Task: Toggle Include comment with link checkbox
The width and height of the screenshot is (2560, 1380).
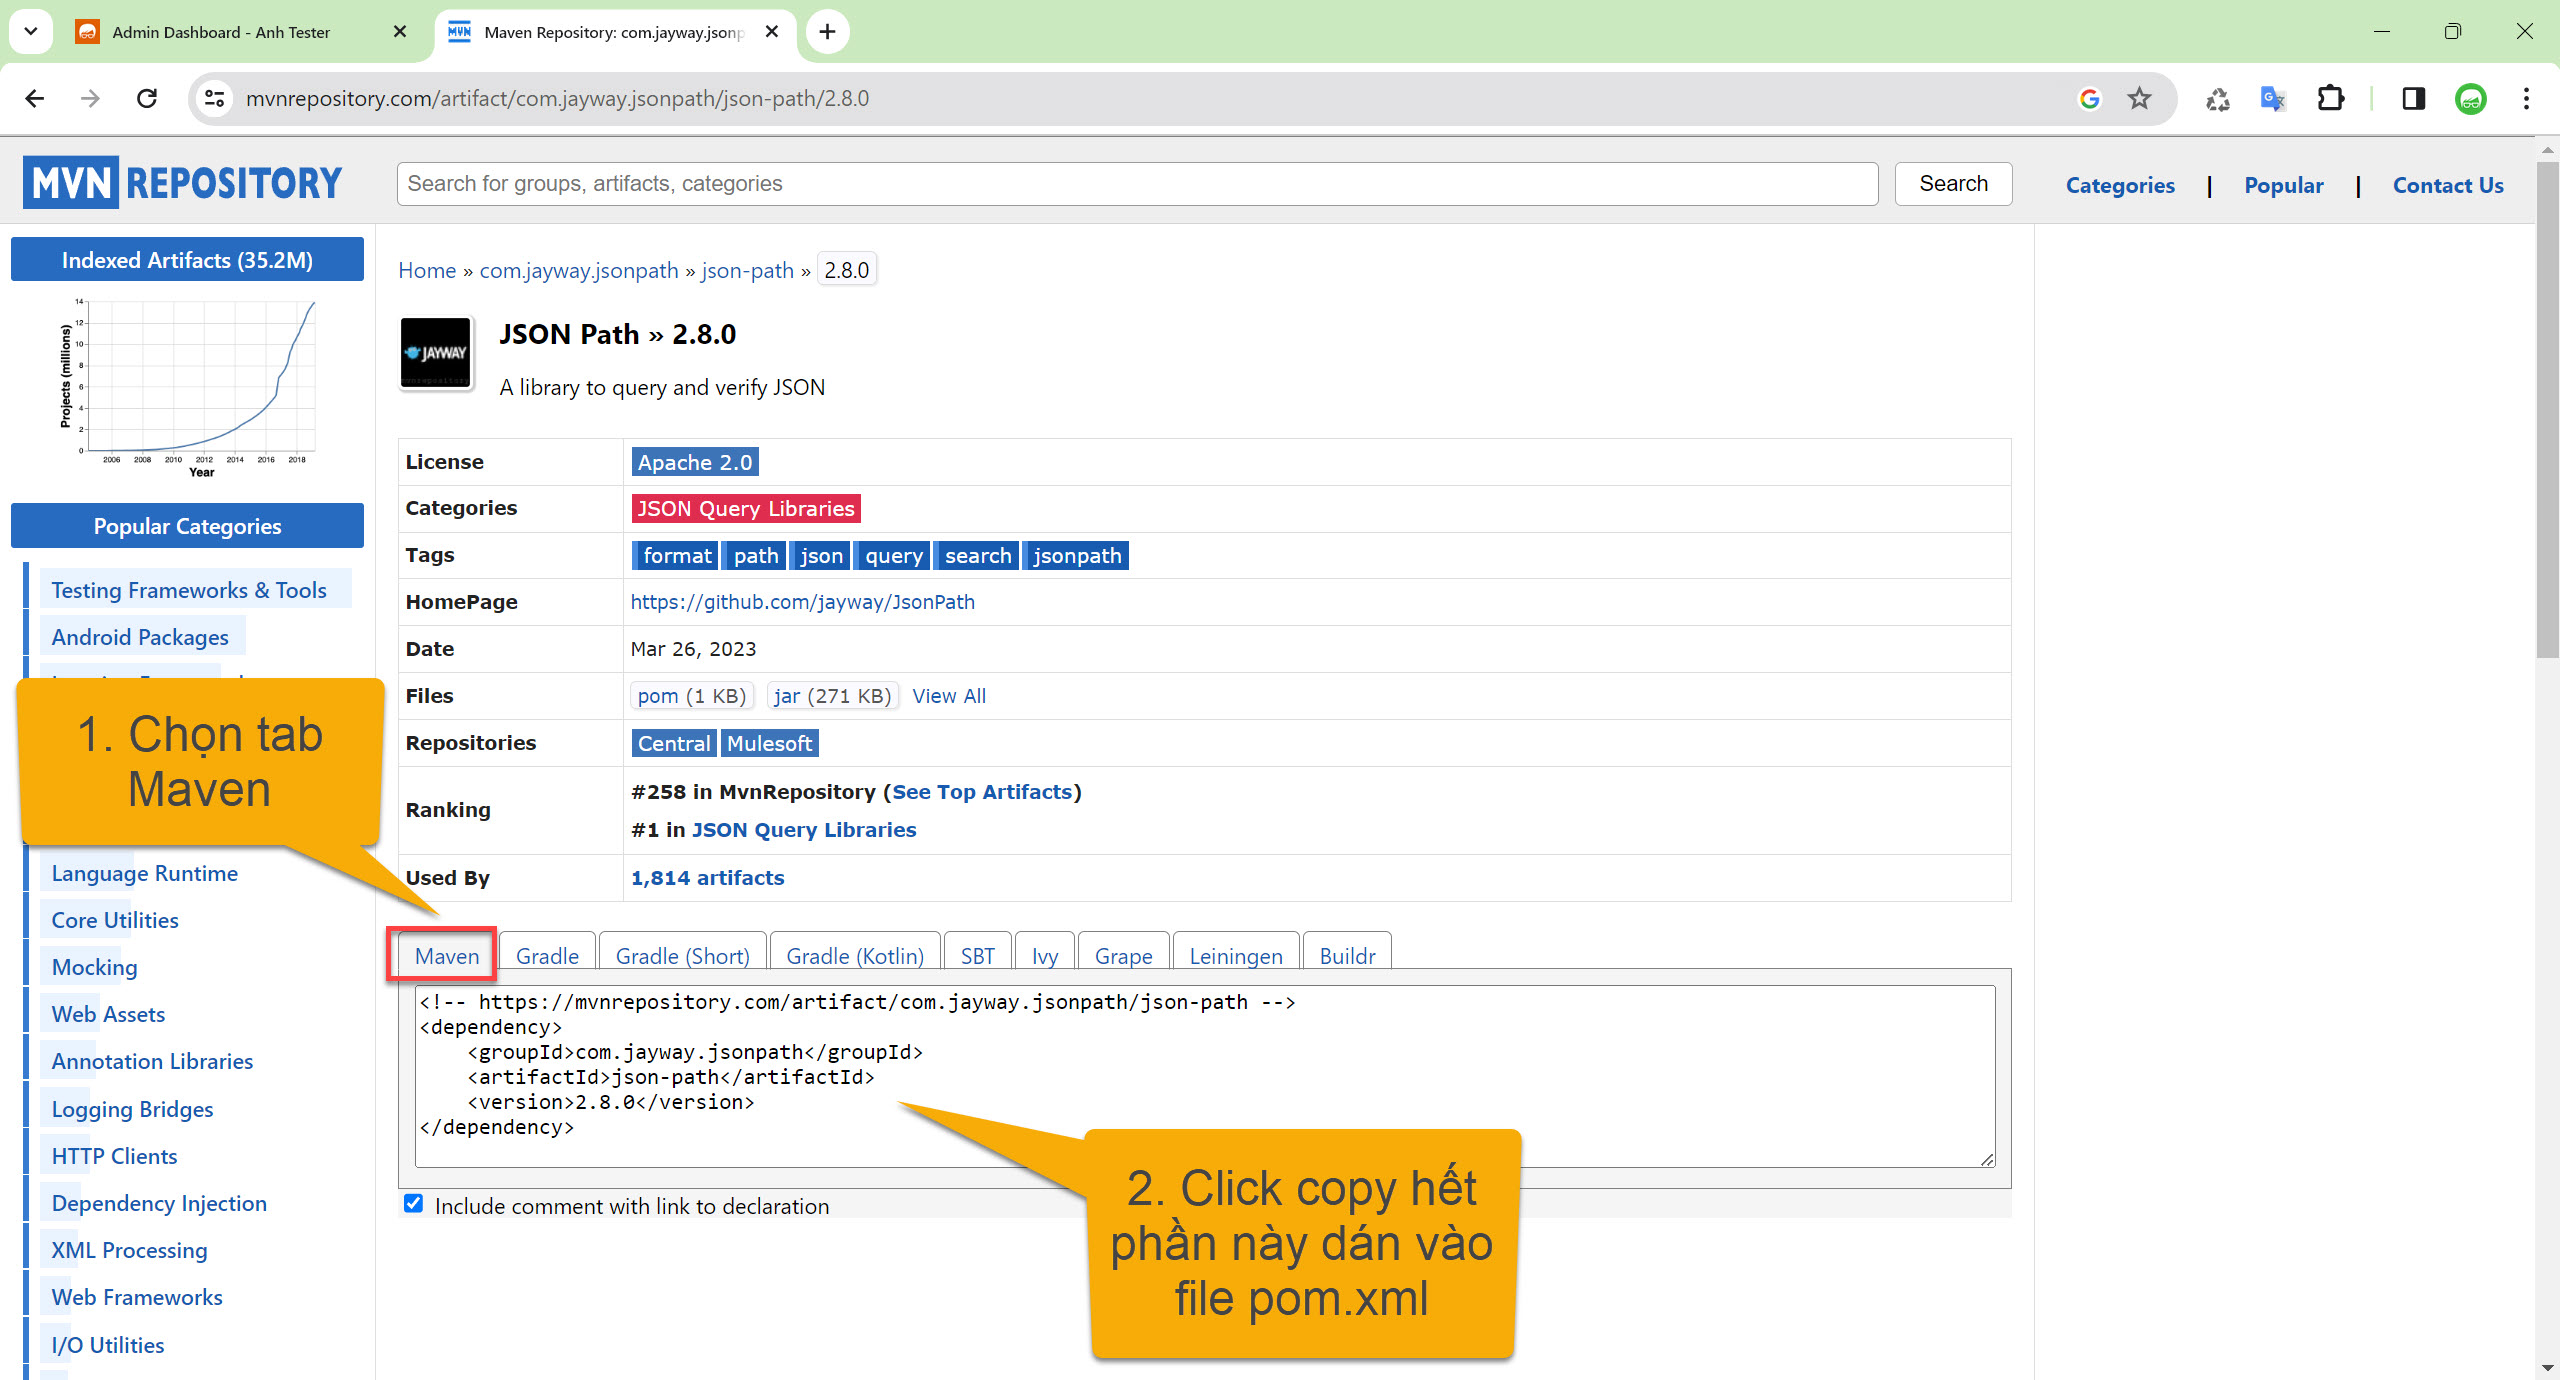Action: tap(413, 1204)
